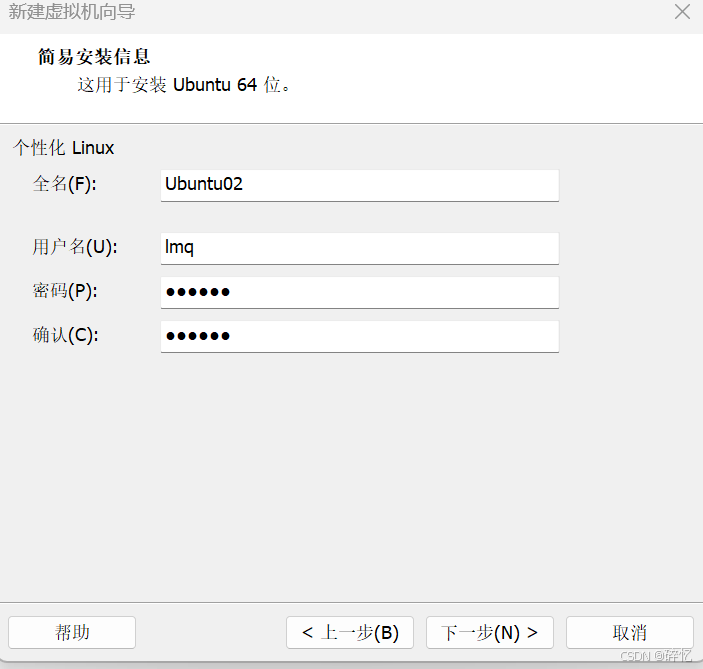
Task: Go back with the 上一步(B) button
Action: point(350,632)
